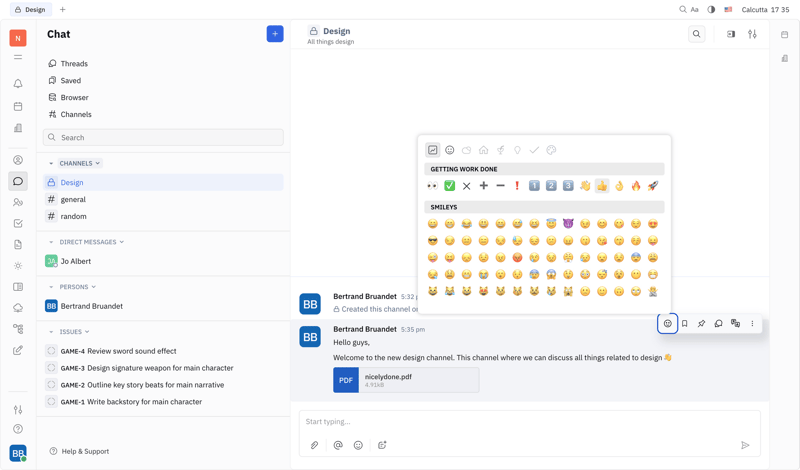Select the chat bubble app icon
800x470 pixels.
pos(18,181)
